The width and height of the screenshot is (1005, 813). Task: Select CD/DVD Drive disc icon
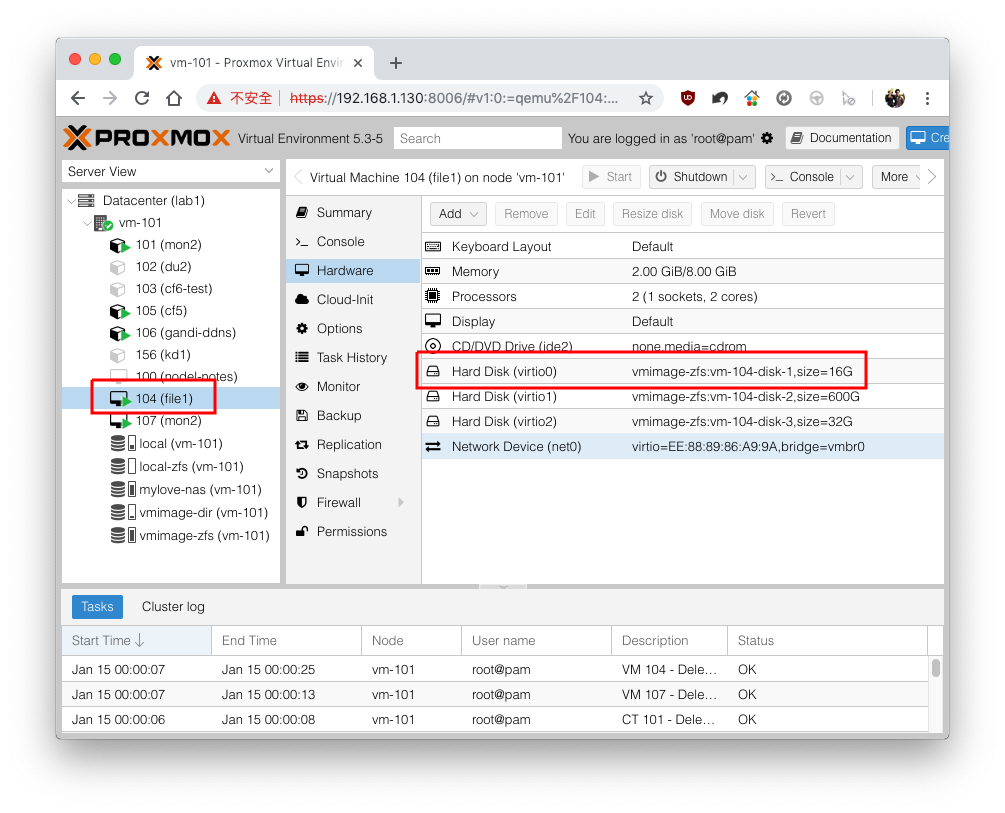click(433, 346)
